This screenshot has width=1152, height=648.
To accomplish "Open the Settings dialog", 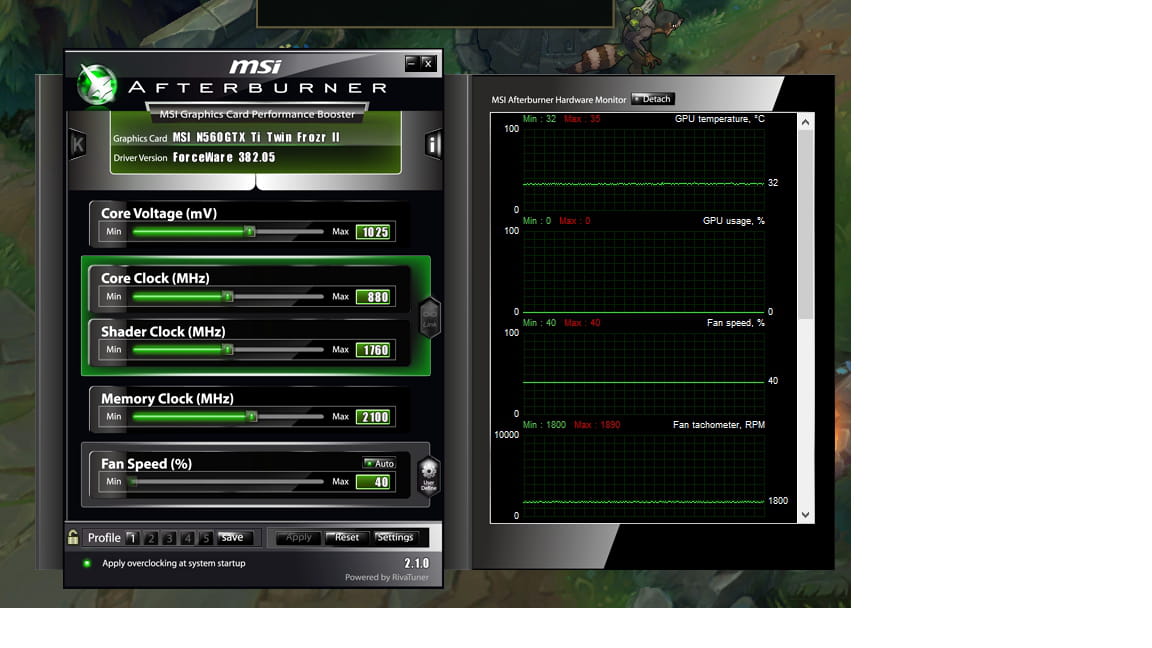I will [x=395, y=537].
